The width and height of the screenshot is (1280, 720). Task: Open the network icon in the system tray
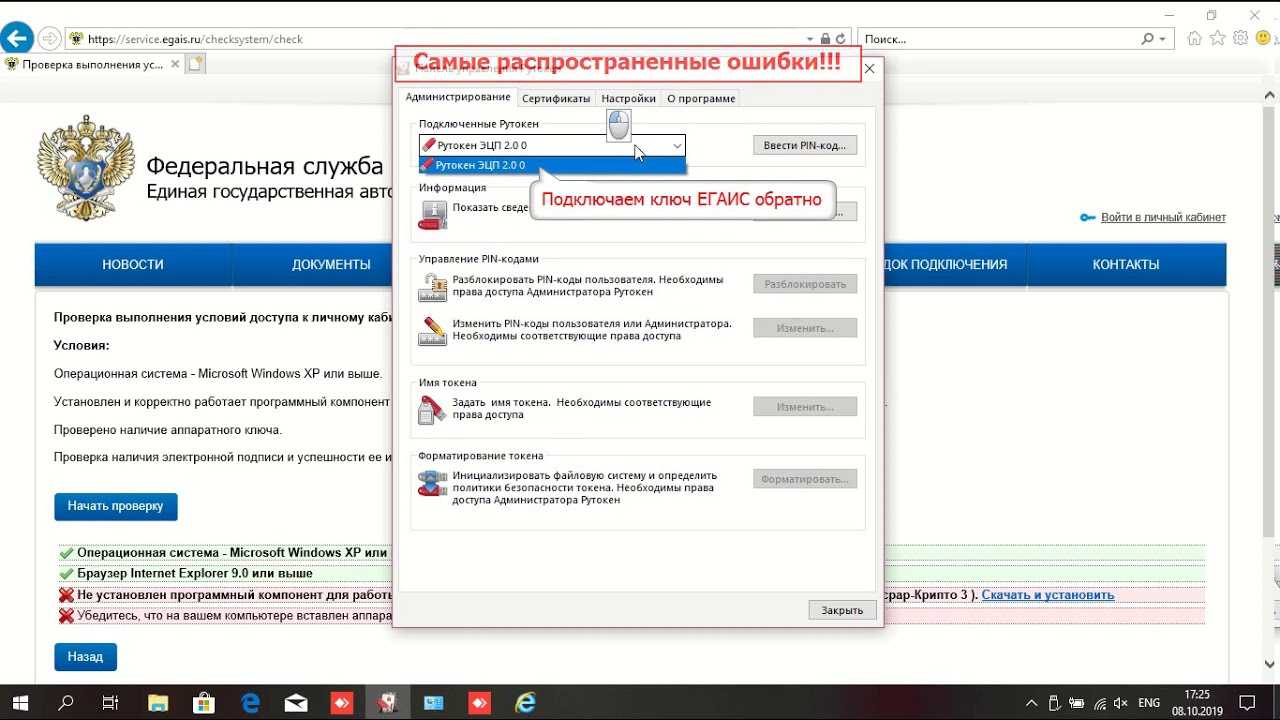[x=1100, y=703]
